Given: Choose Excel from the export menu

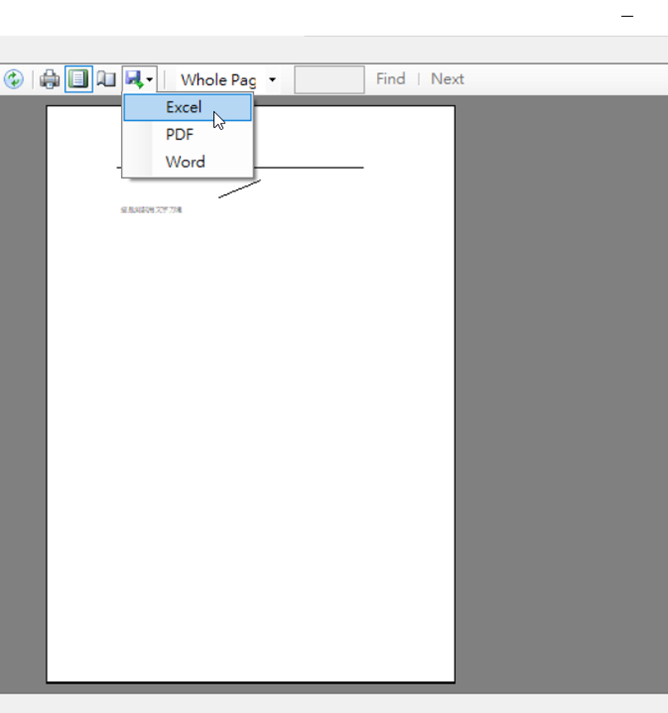Looking at the screenshot, I should [x=187, y=107].
